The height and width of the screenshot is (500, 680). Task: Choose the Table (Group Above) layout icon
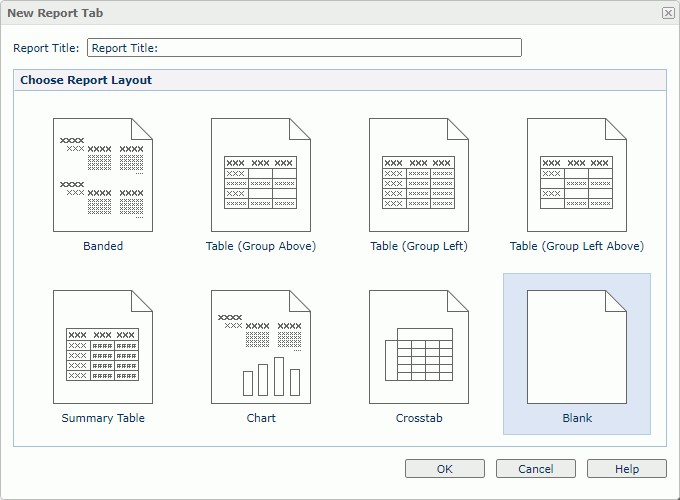(x=260, y=175)
